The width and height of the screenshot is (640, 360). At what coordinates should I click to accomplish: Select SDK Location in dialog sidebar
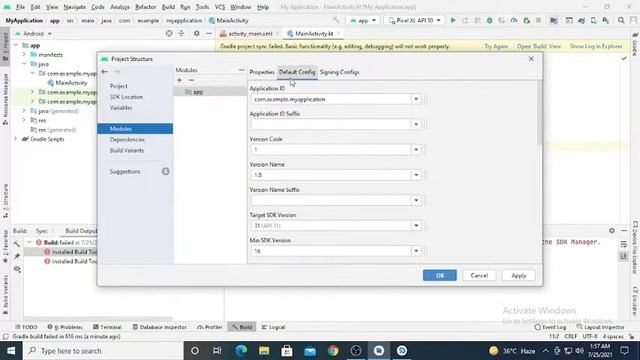[x=126, y=97]
